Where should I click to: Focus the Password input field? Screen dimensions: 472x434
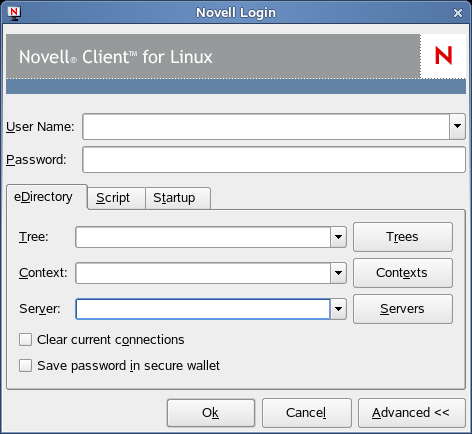[274, 160]
